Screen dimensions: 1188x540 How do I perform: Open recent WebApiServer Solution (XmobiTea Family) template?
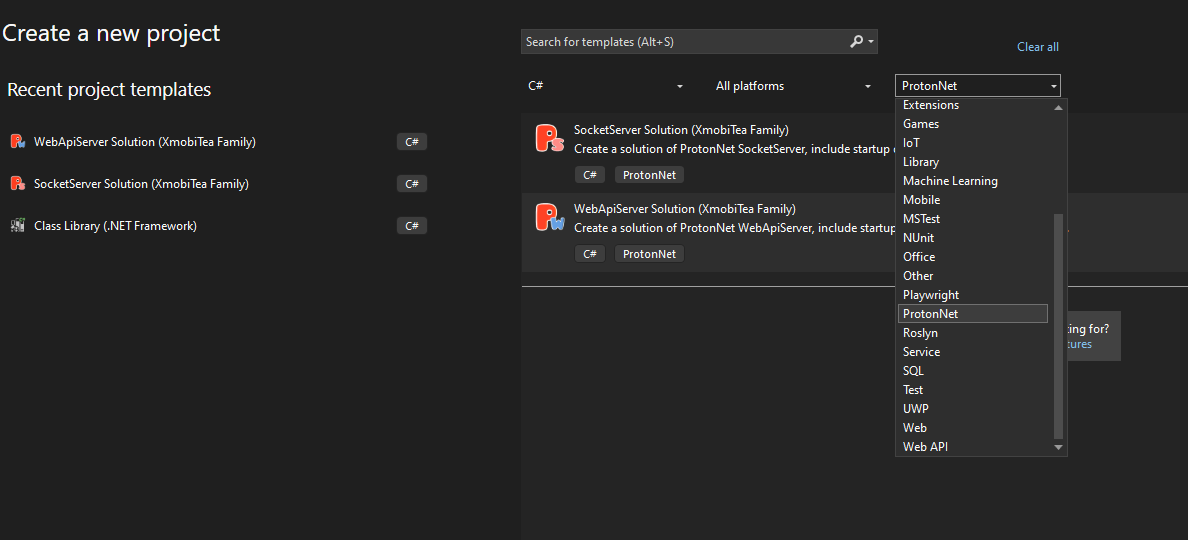pyautogui.click(x=145, y=142)
